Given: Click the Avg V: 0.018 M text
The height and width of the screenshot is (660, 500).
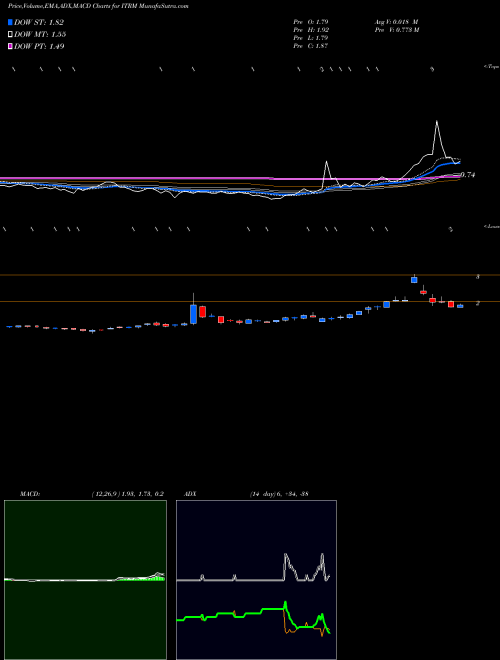Looking at the screenshot, I should tap(396, 21).
